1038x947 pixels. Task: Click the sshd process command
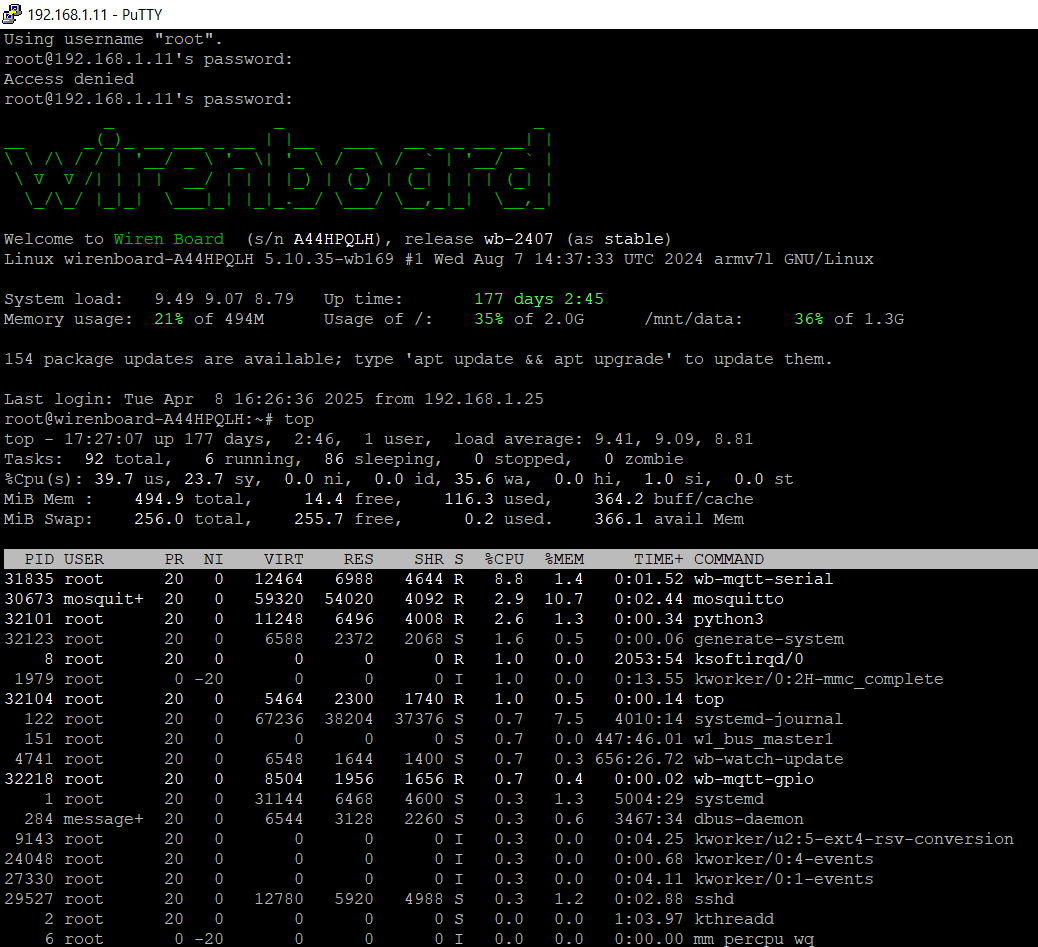[x=713, y=899]
